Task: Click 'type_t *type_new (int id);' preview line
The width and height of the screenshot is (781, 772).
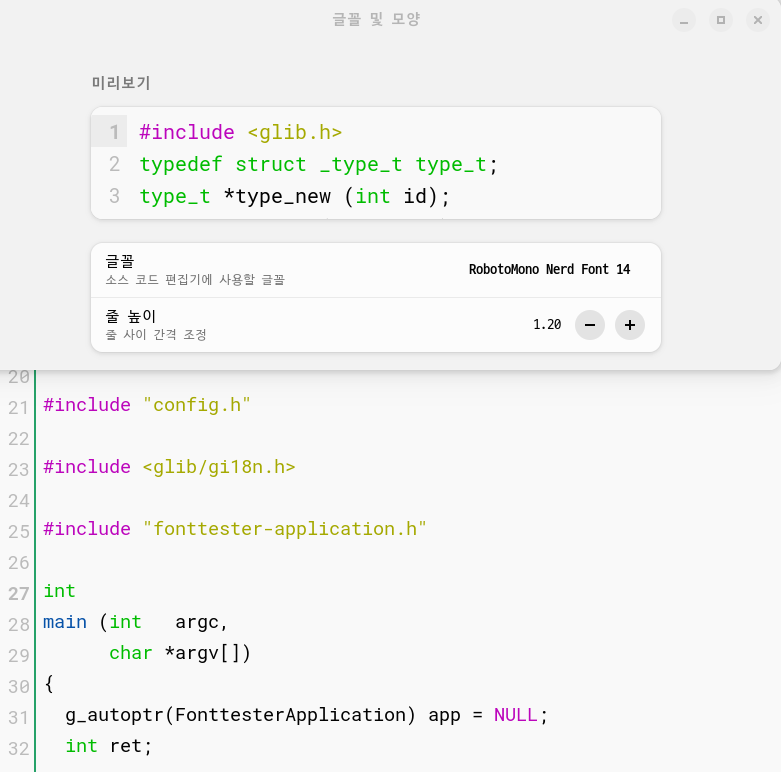Action: coord(294,196)
